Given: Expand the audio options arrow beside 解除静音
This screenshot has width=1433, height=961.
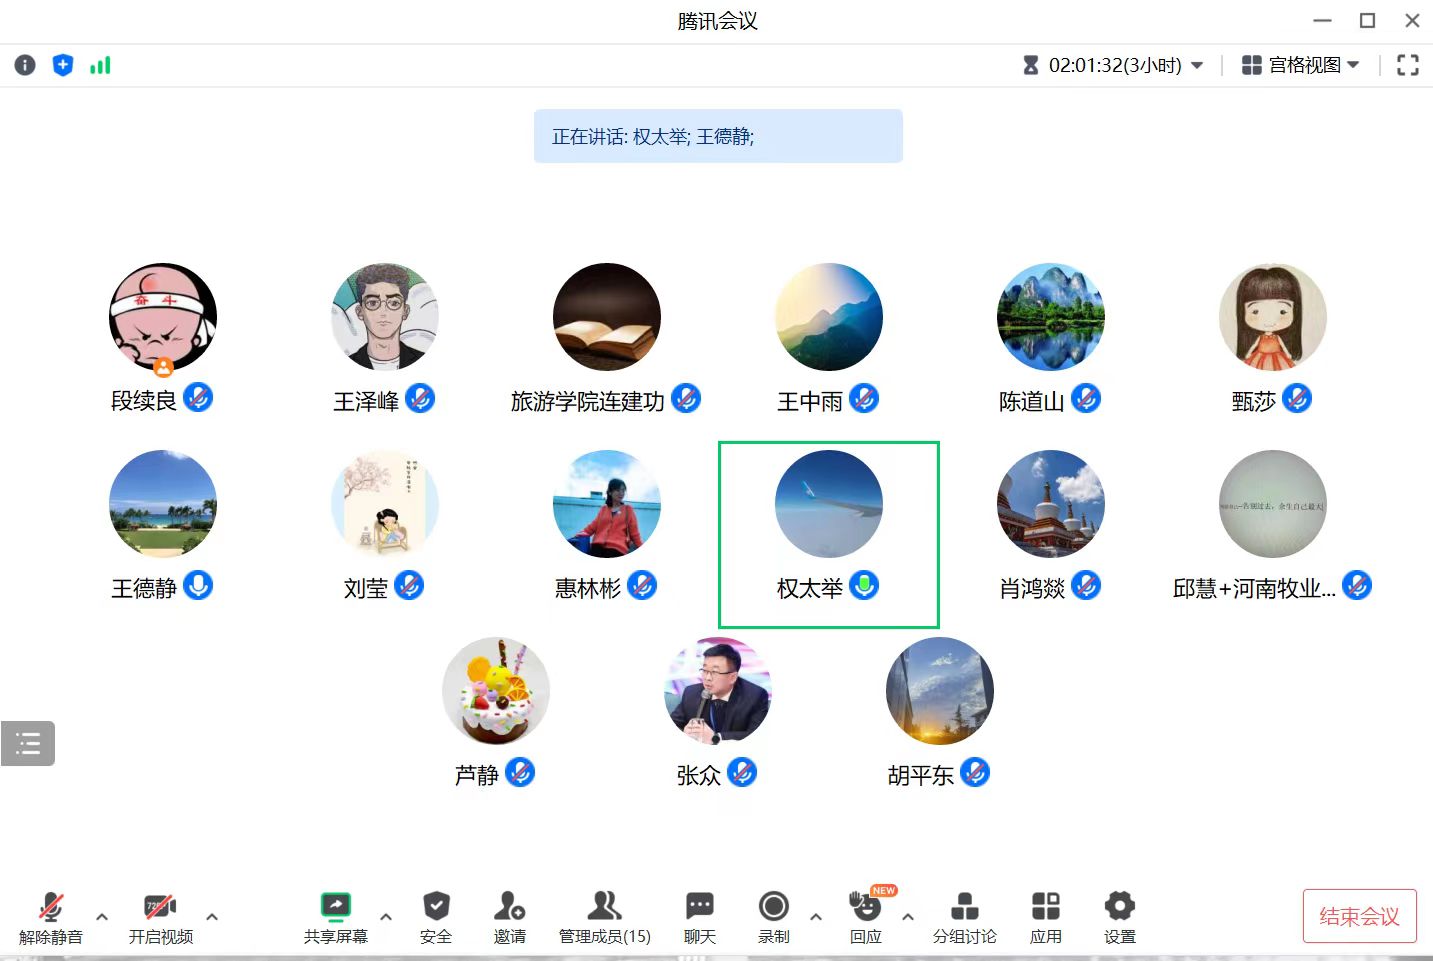Looking at the screenshot, I should [102, 916].
